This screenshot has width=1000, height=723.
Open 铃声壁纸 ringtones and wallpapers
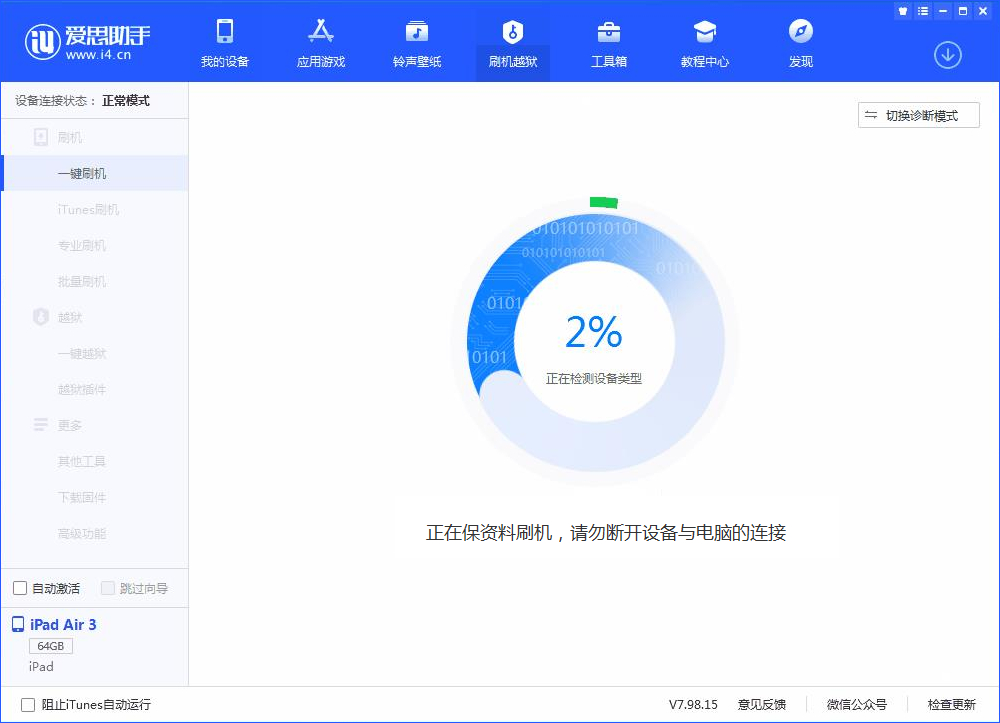click(416, 42)
